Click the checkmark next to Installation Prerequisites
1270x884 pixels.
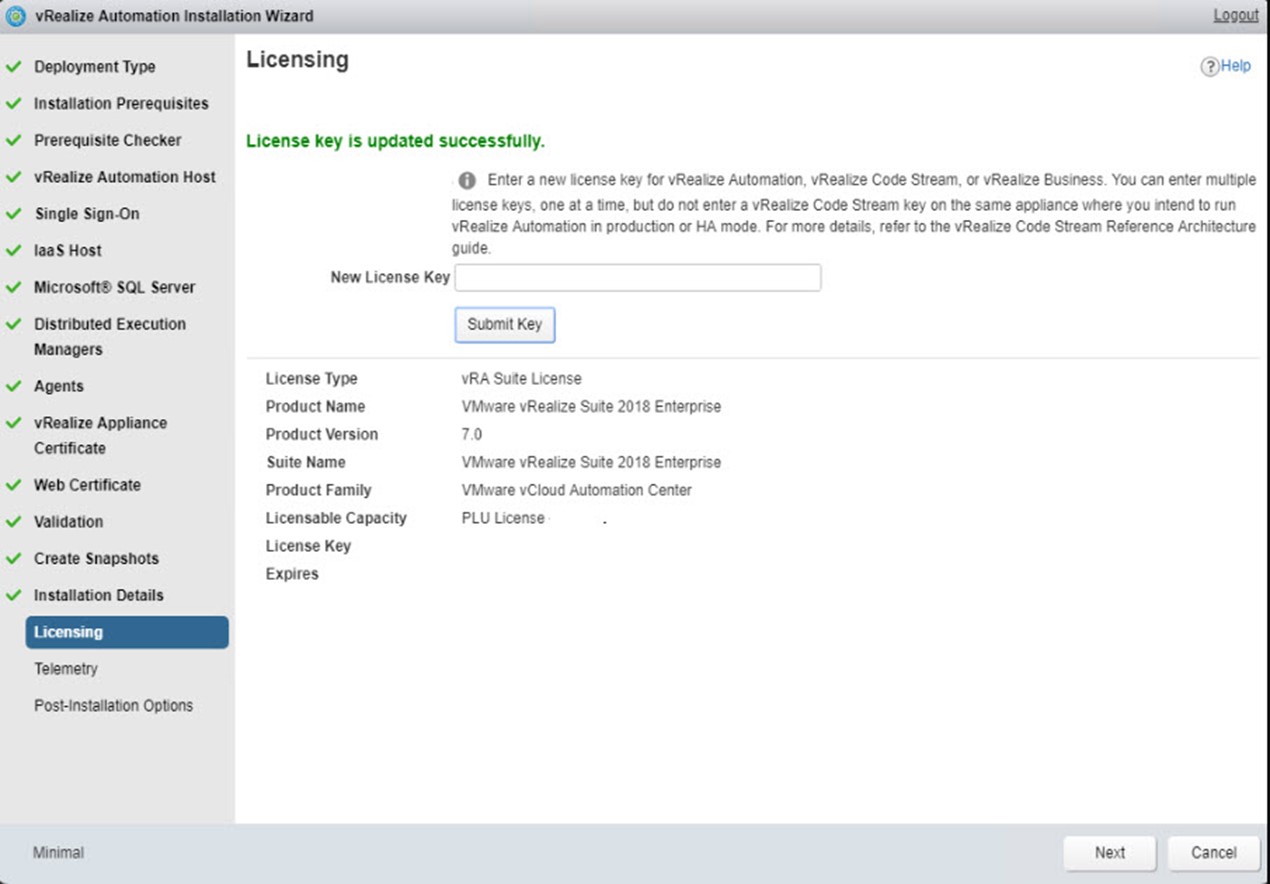[13, 104]
